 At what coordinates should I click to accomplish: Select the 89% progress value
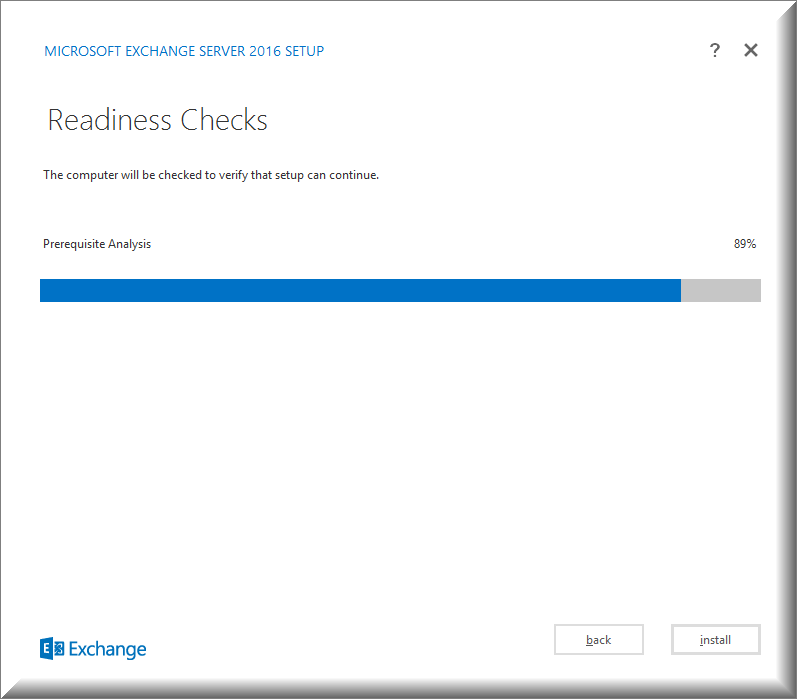745,244
